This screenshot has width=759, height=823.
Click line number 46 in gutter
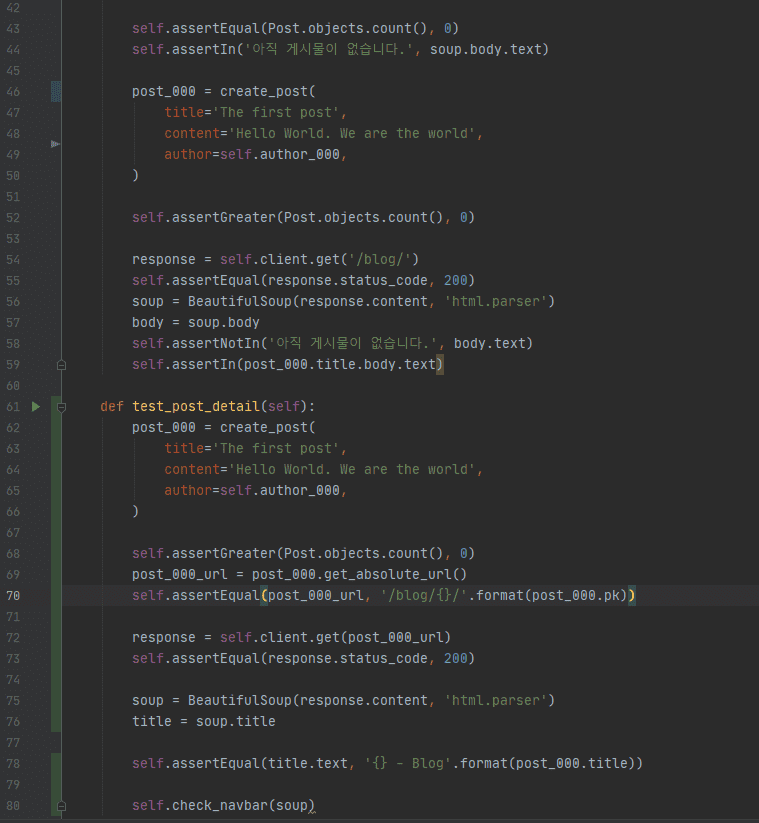point(13,92)
